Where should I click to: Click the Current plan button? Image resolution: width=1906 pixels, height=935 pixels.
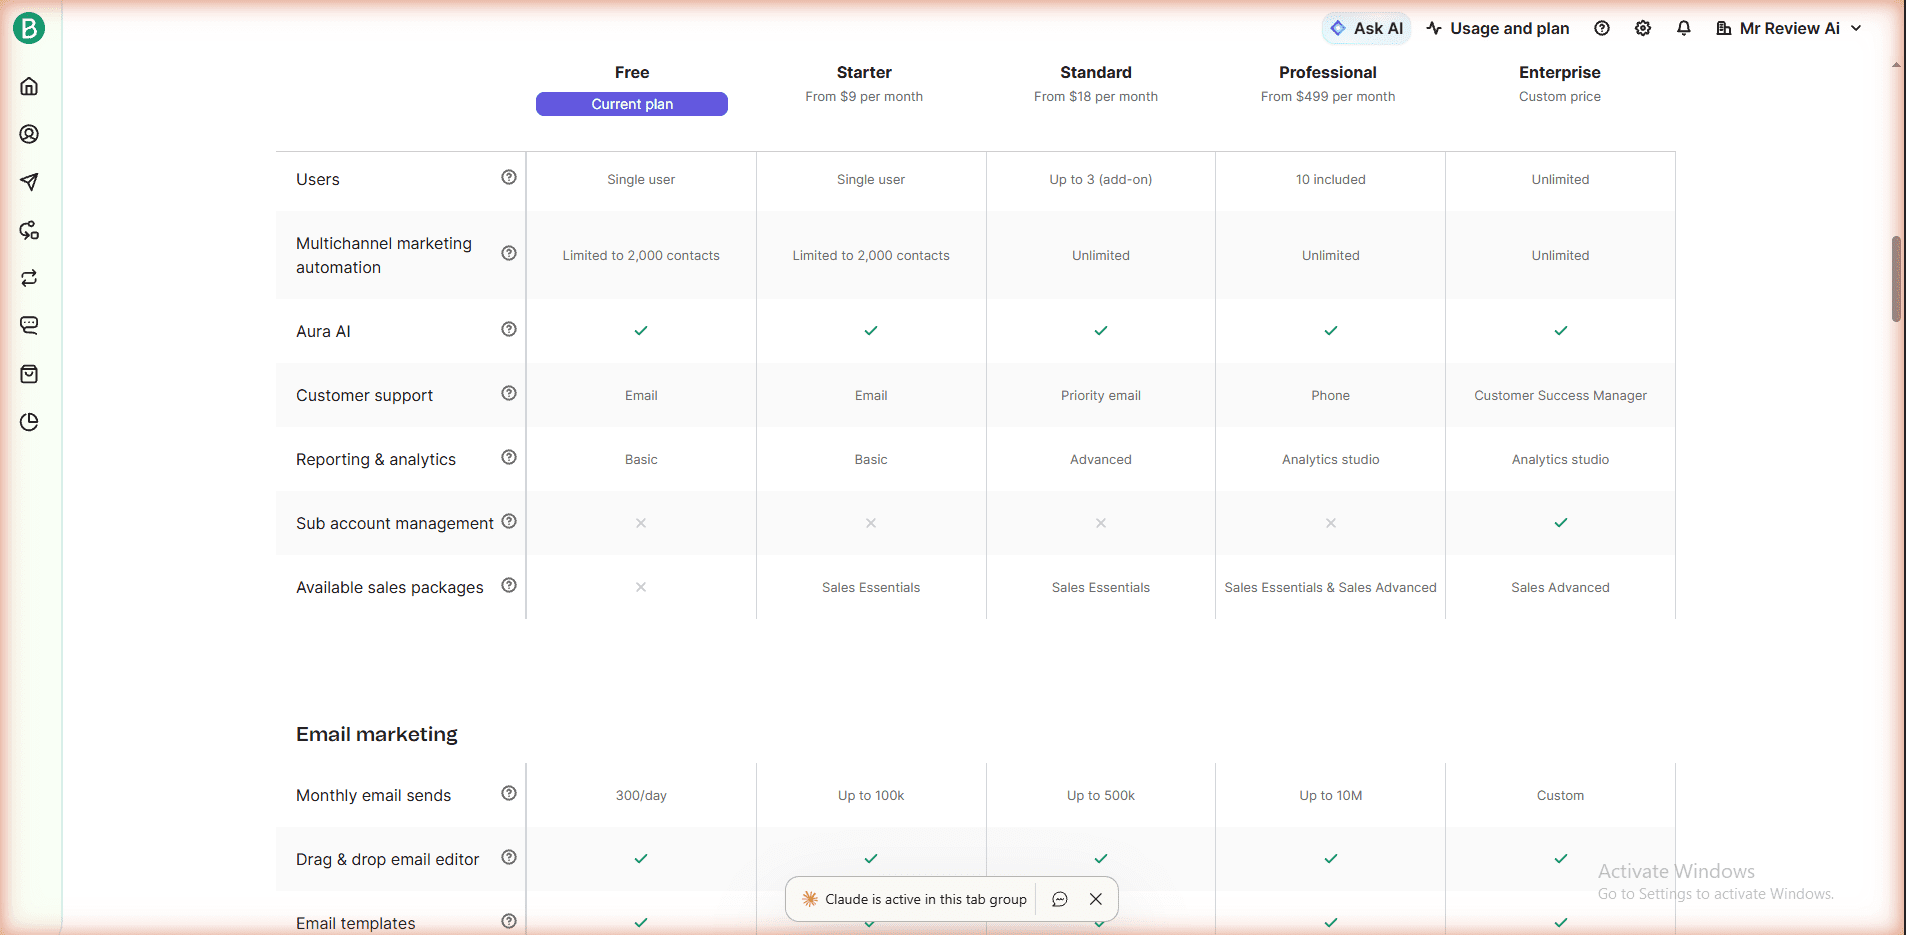(x=632, y=104)
